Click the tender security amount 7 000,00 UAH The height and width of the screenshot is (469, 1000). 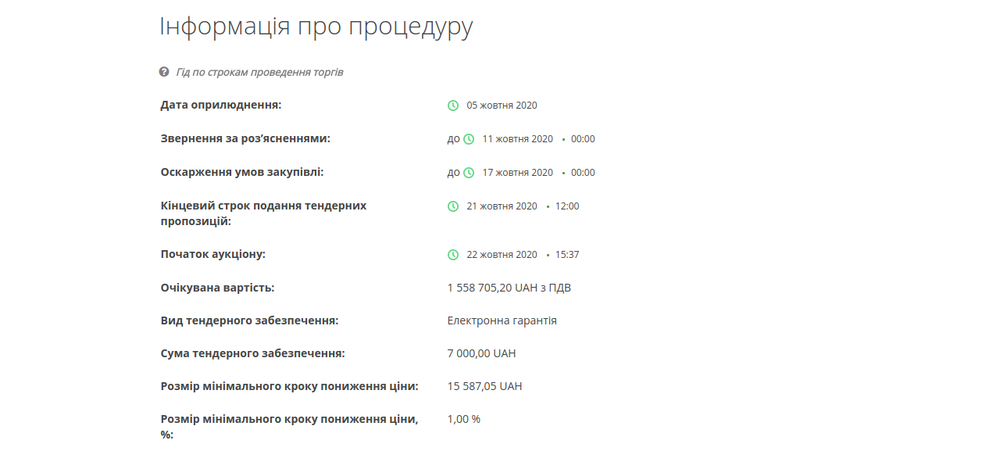[x=481, y=354]
